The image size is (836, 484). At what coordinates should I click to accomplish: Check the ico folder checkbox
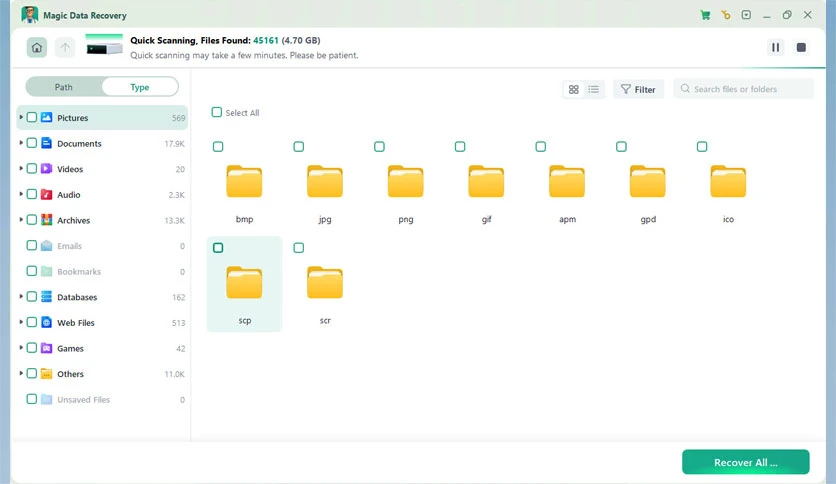[x=702, y=147]
